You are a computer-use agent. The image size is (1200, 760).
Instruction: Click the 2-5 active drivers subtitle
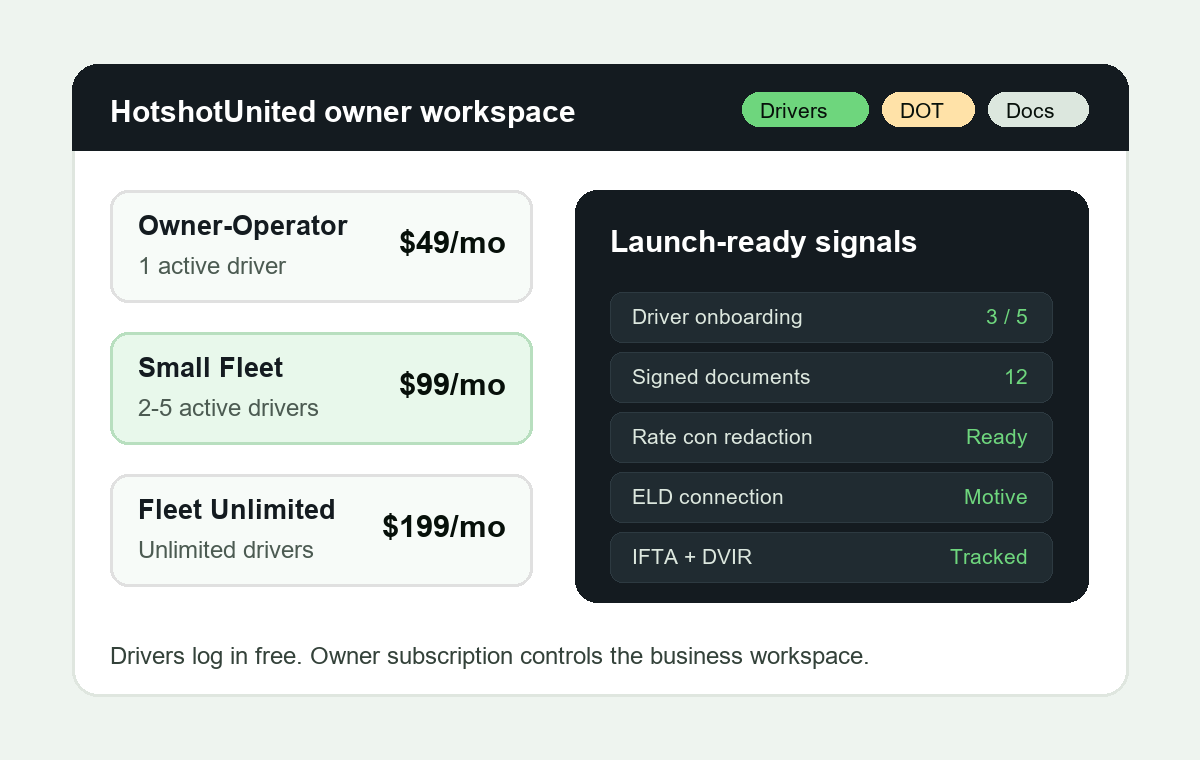pos(228,408)
